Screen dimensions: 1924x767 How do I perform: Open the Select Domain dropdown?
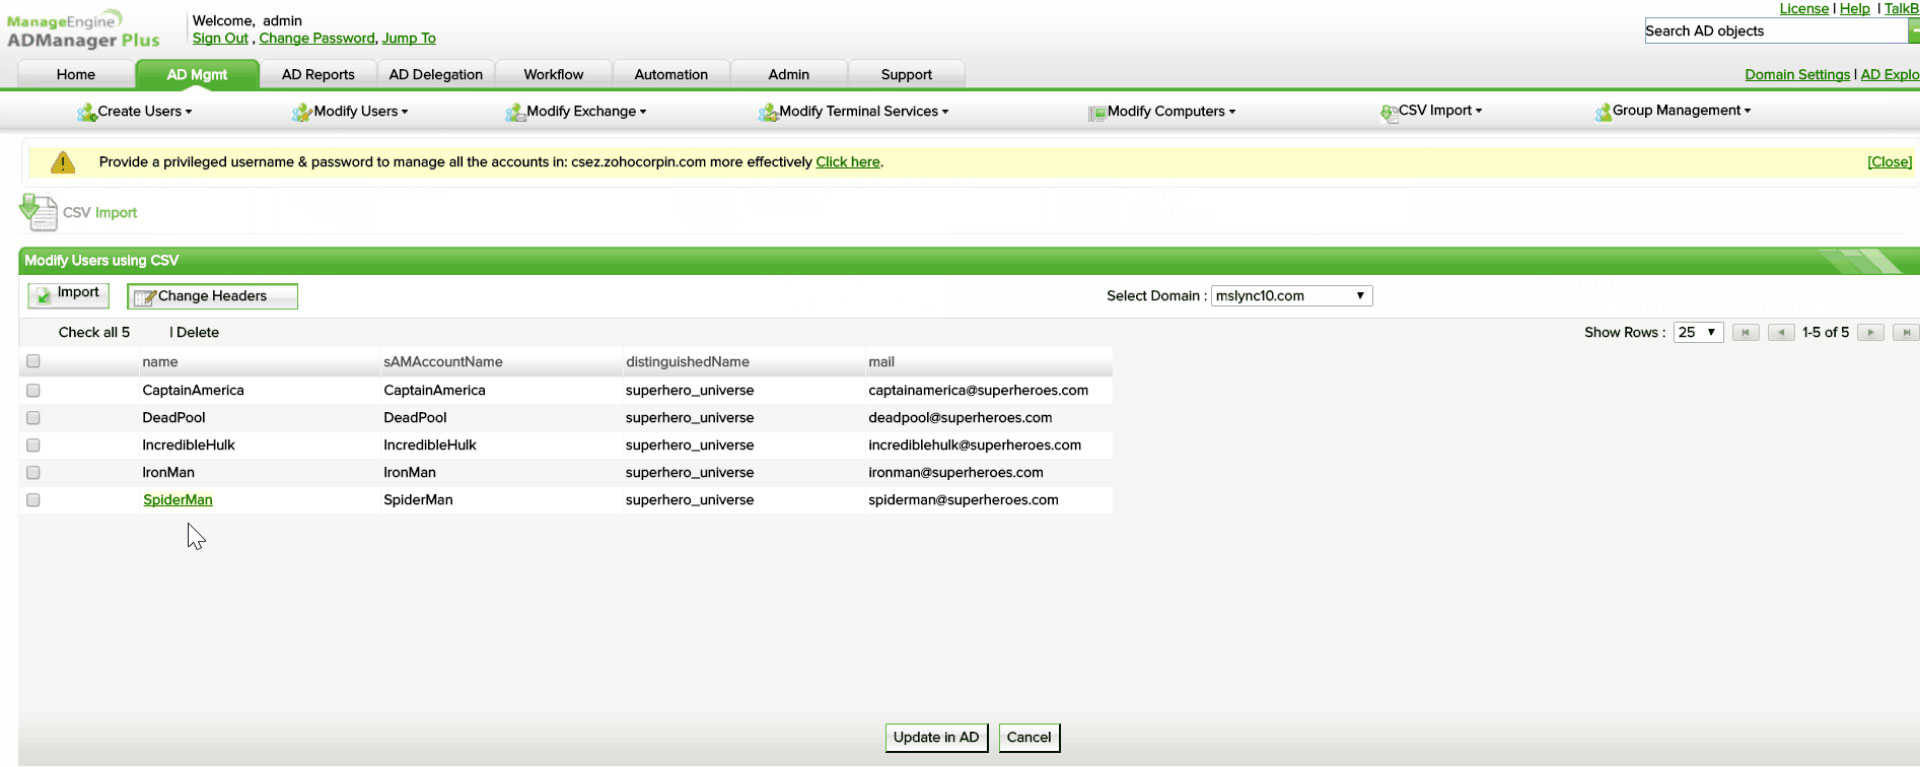click(1292, 296)
